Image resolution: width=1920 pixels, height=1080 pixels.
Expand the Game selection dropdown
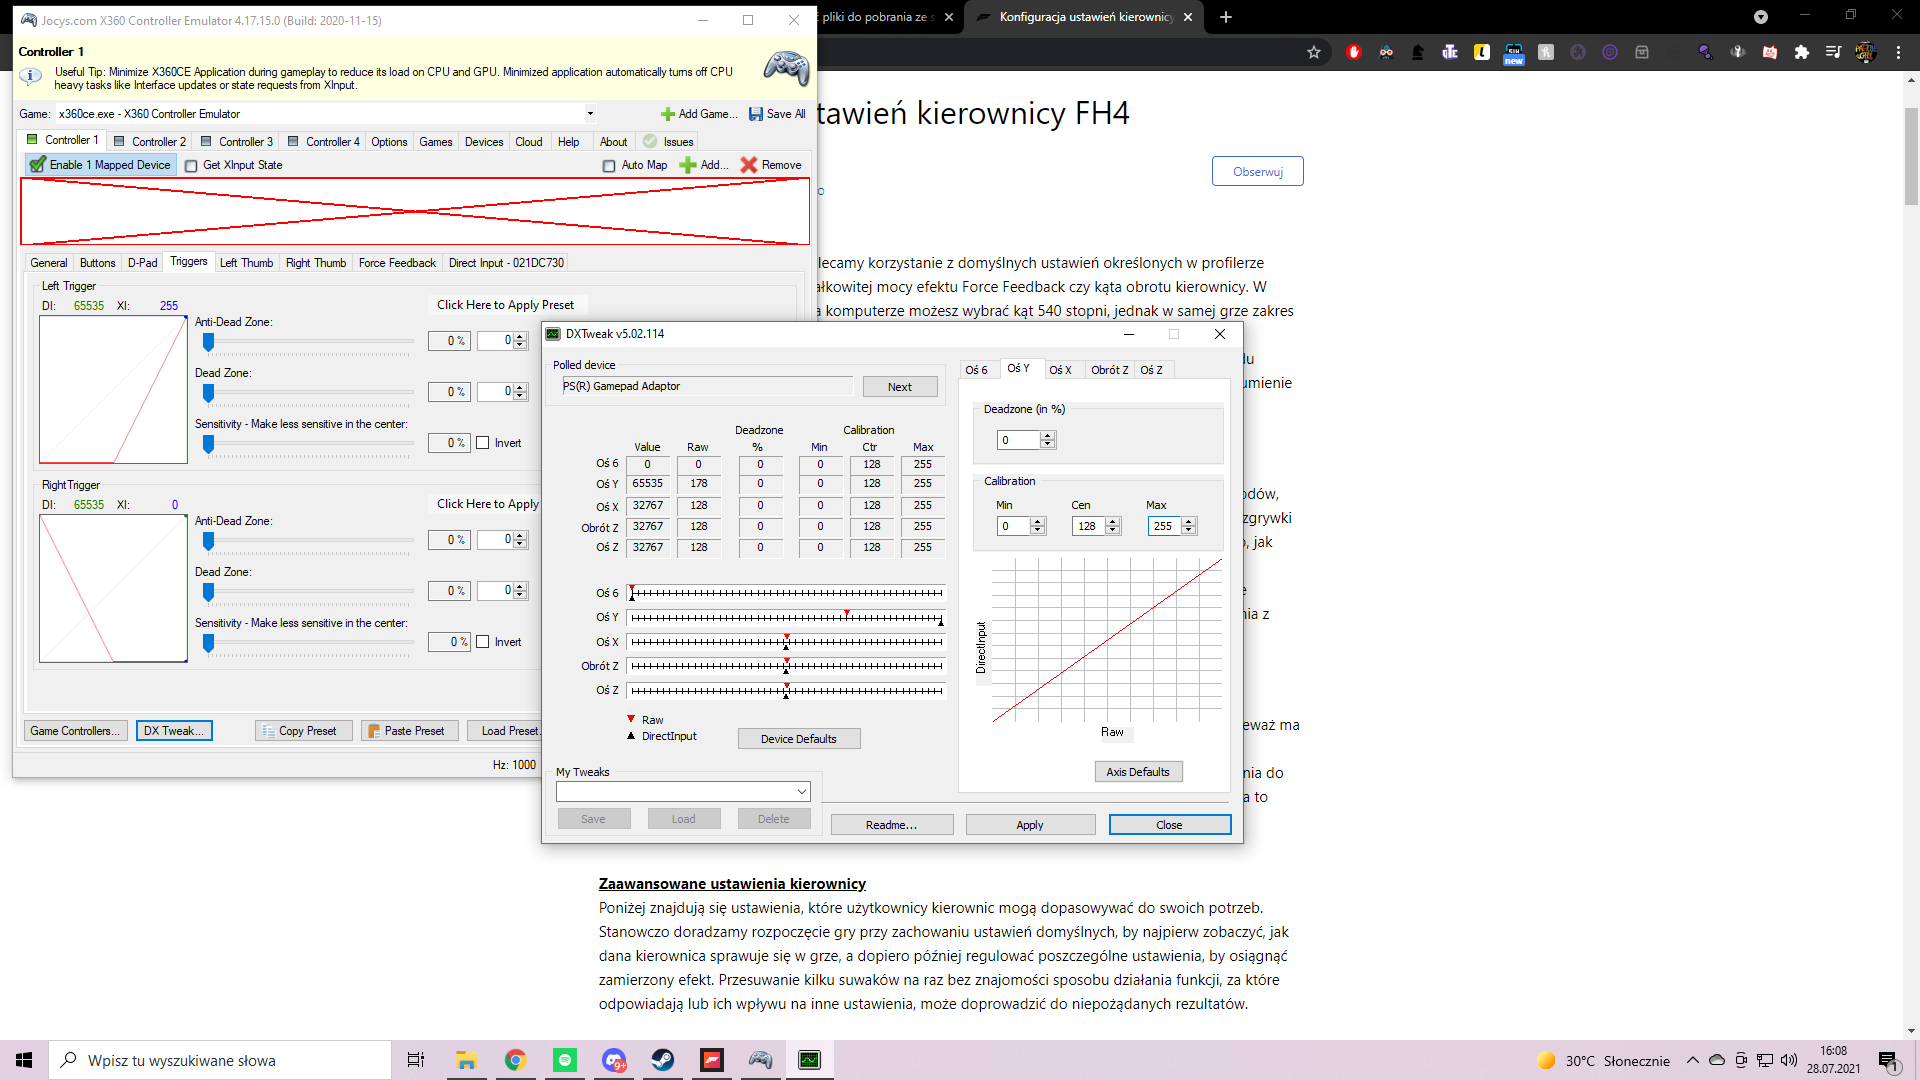(x=590, y=114)
